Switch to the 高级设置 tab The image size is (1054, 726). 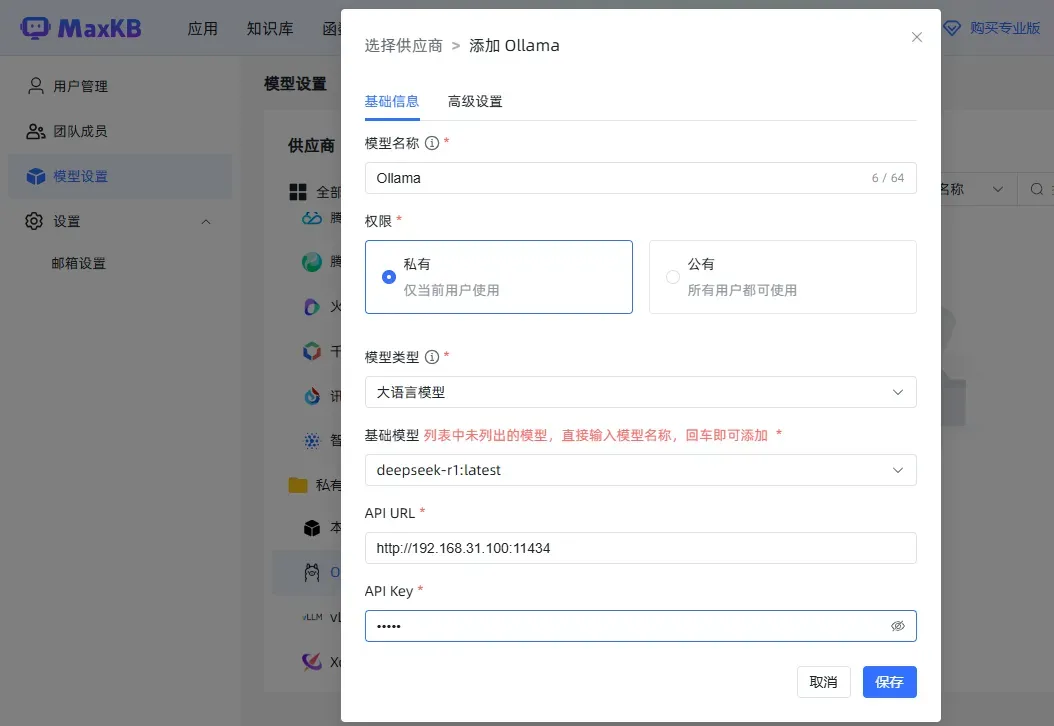pos(475,101)
